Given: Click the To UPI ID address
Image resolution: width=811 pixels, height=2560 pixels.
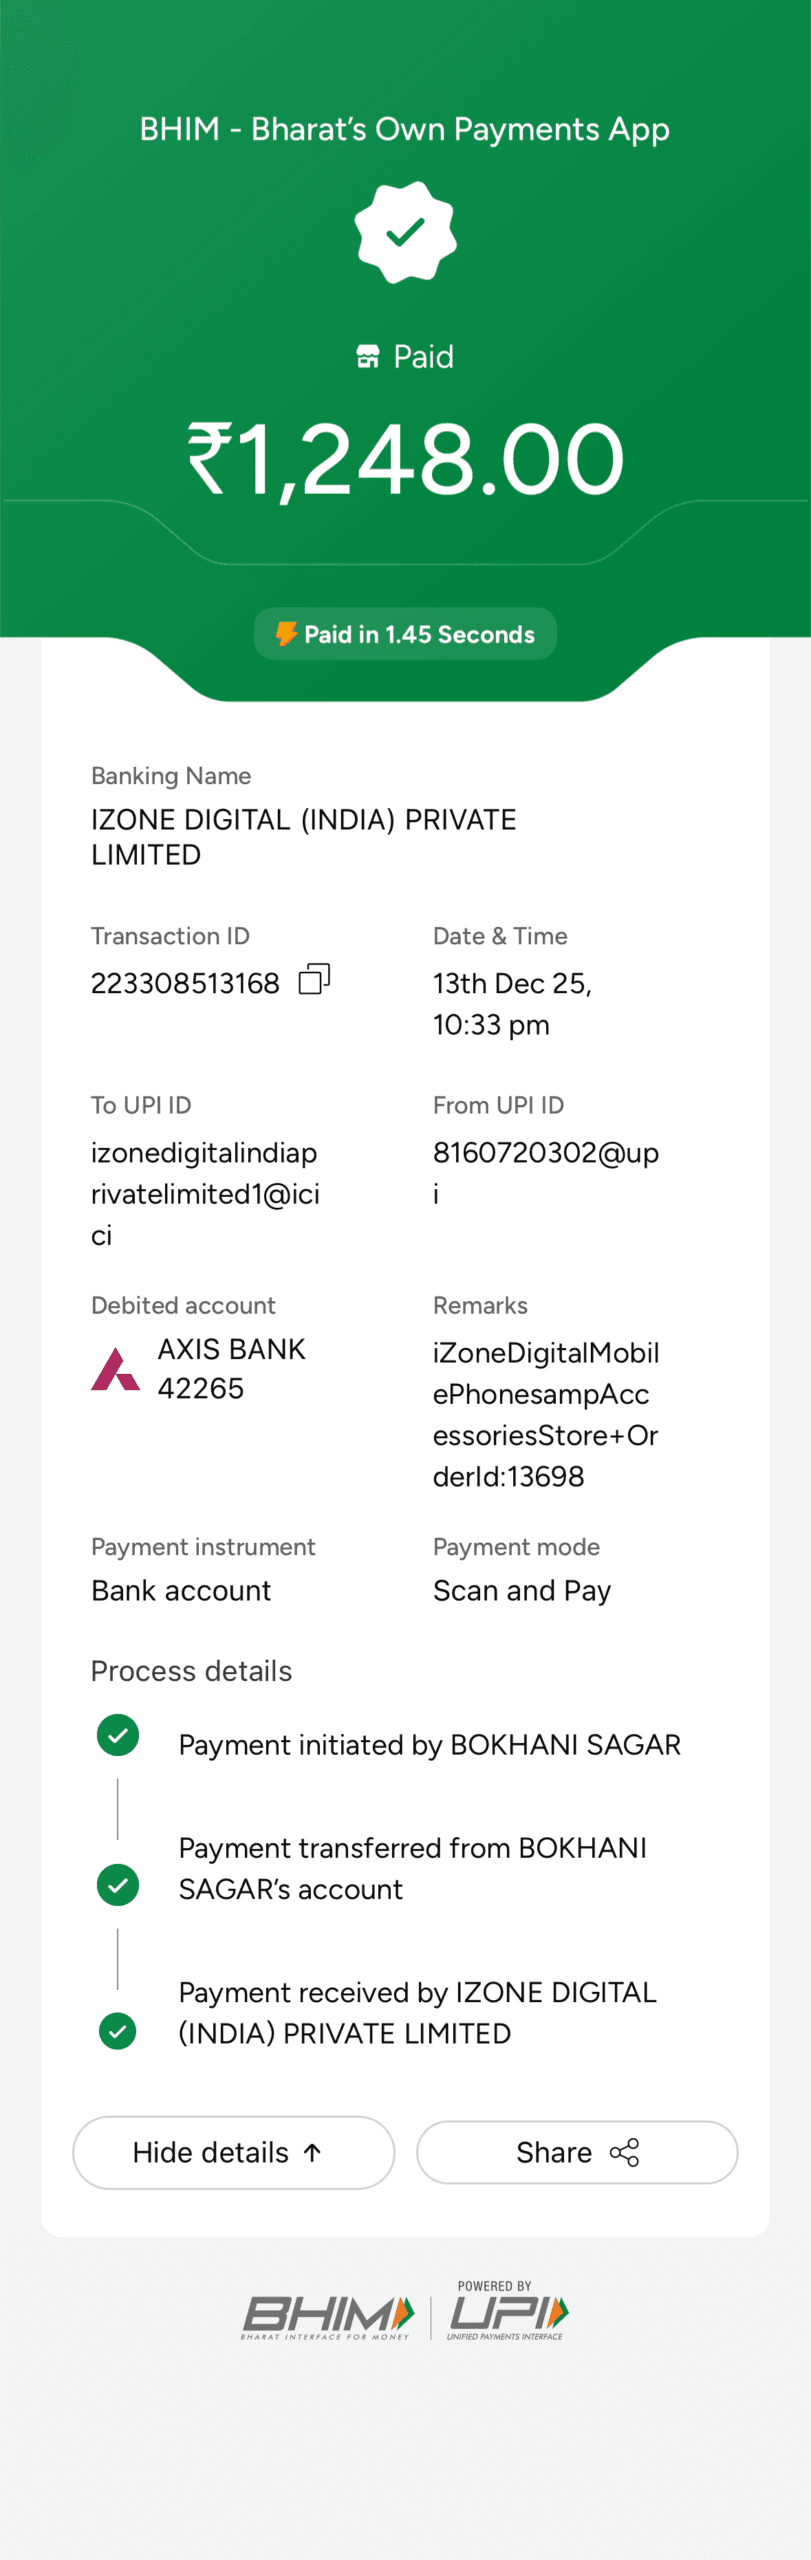Looking at the screenshot, I should coord(205,1194).
